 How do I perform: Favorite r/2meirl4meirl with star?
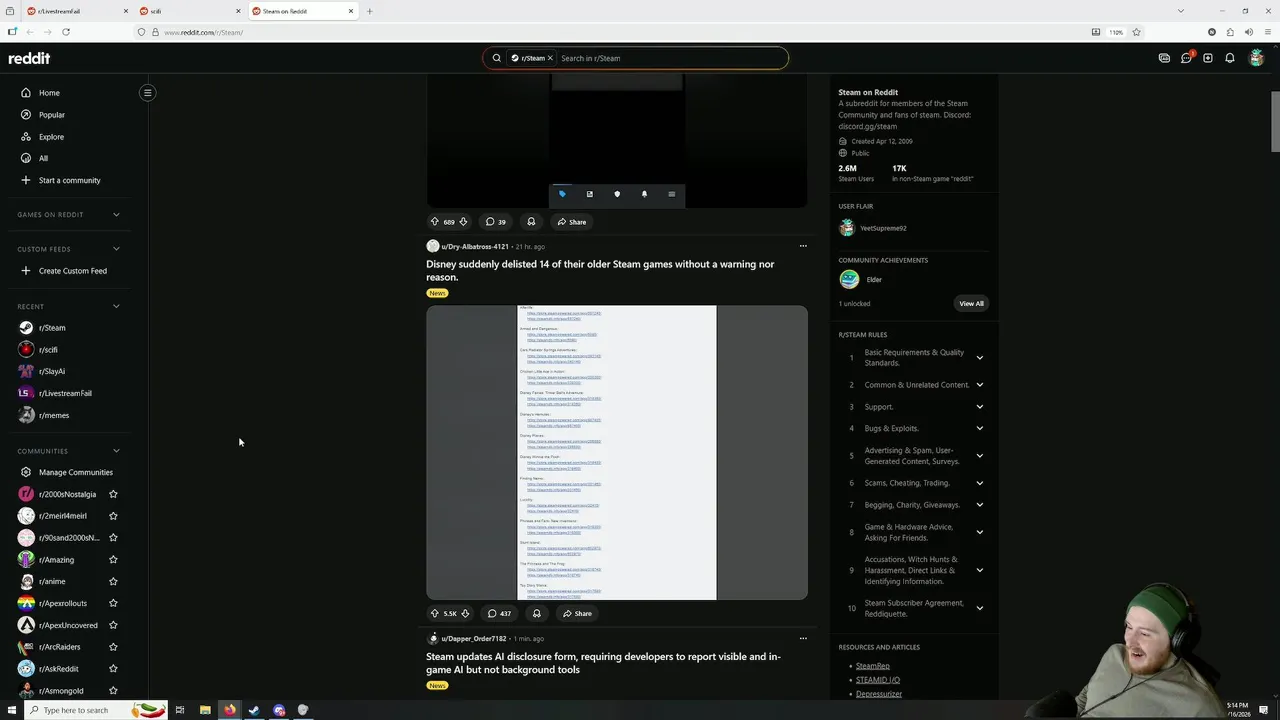(x=113, y=516)
